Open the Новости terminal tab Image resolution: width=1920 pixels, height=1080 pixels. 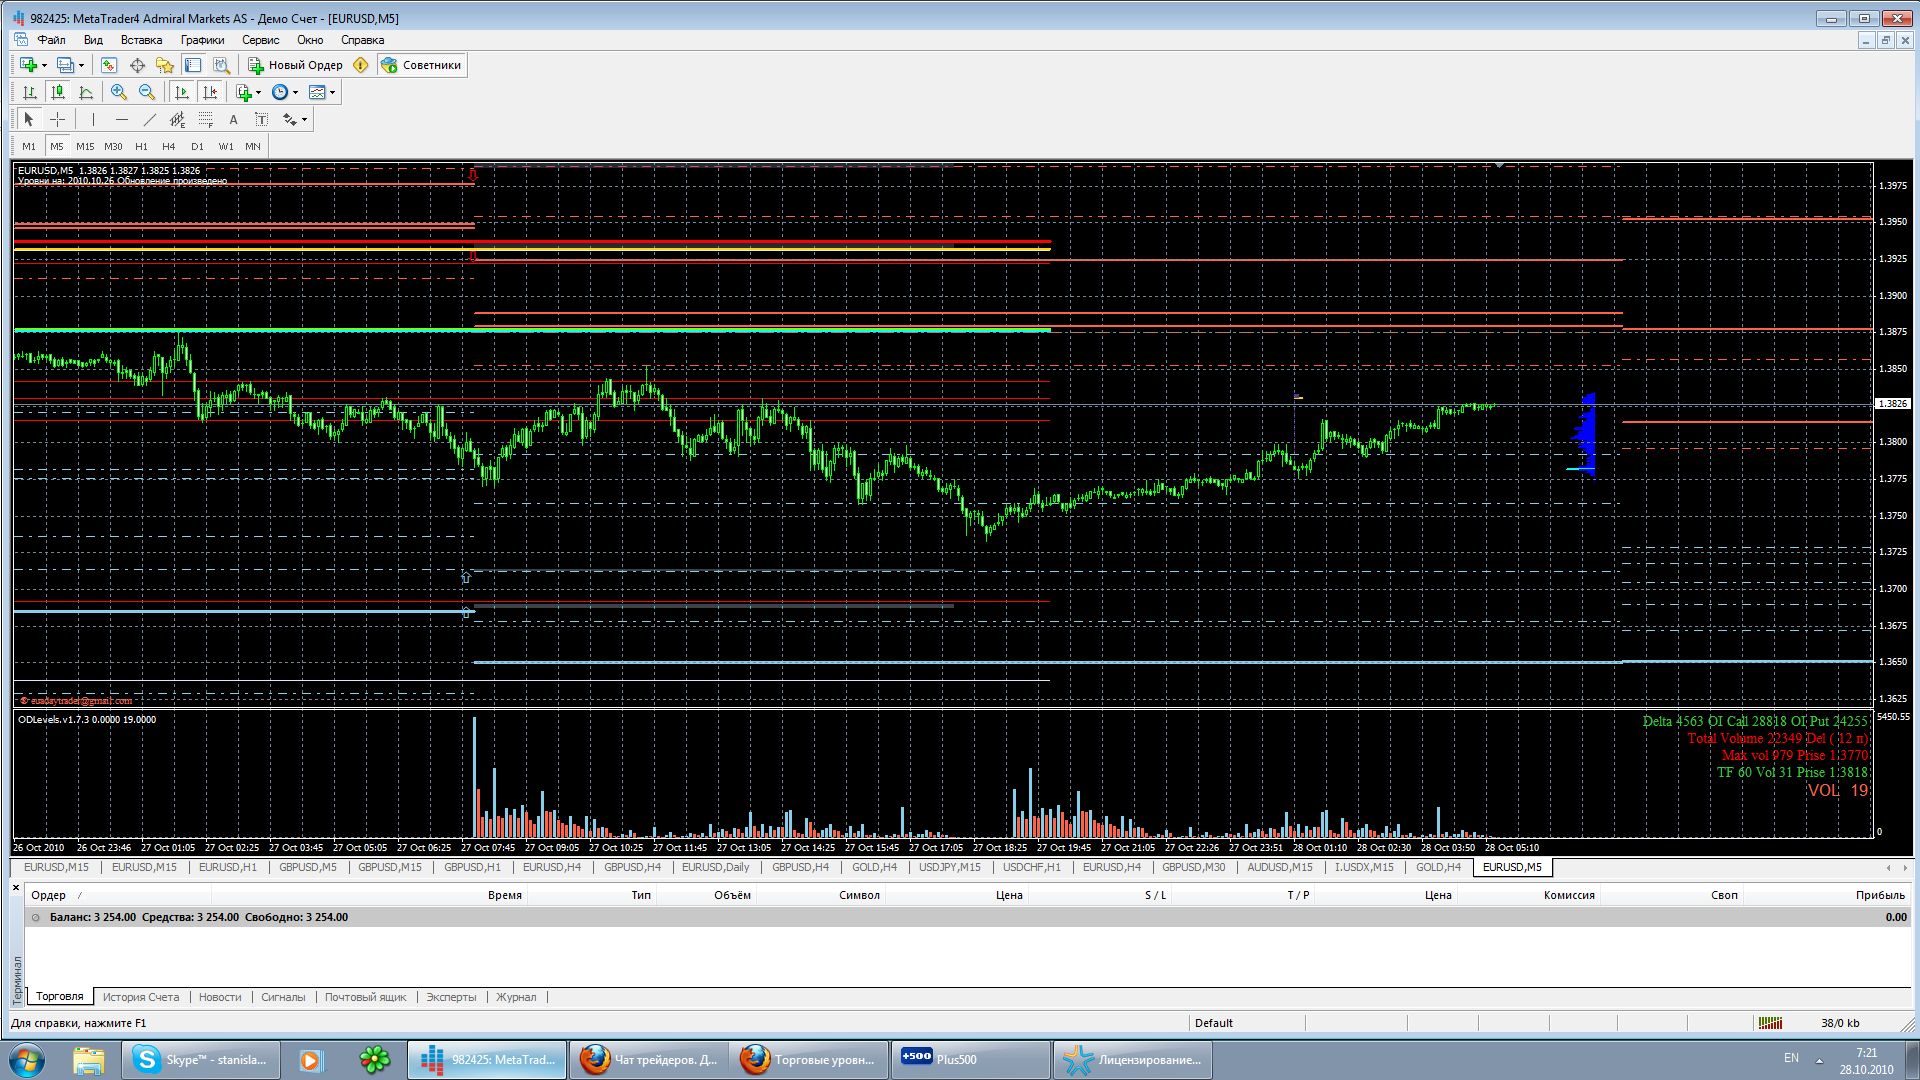tap(220, 997)
